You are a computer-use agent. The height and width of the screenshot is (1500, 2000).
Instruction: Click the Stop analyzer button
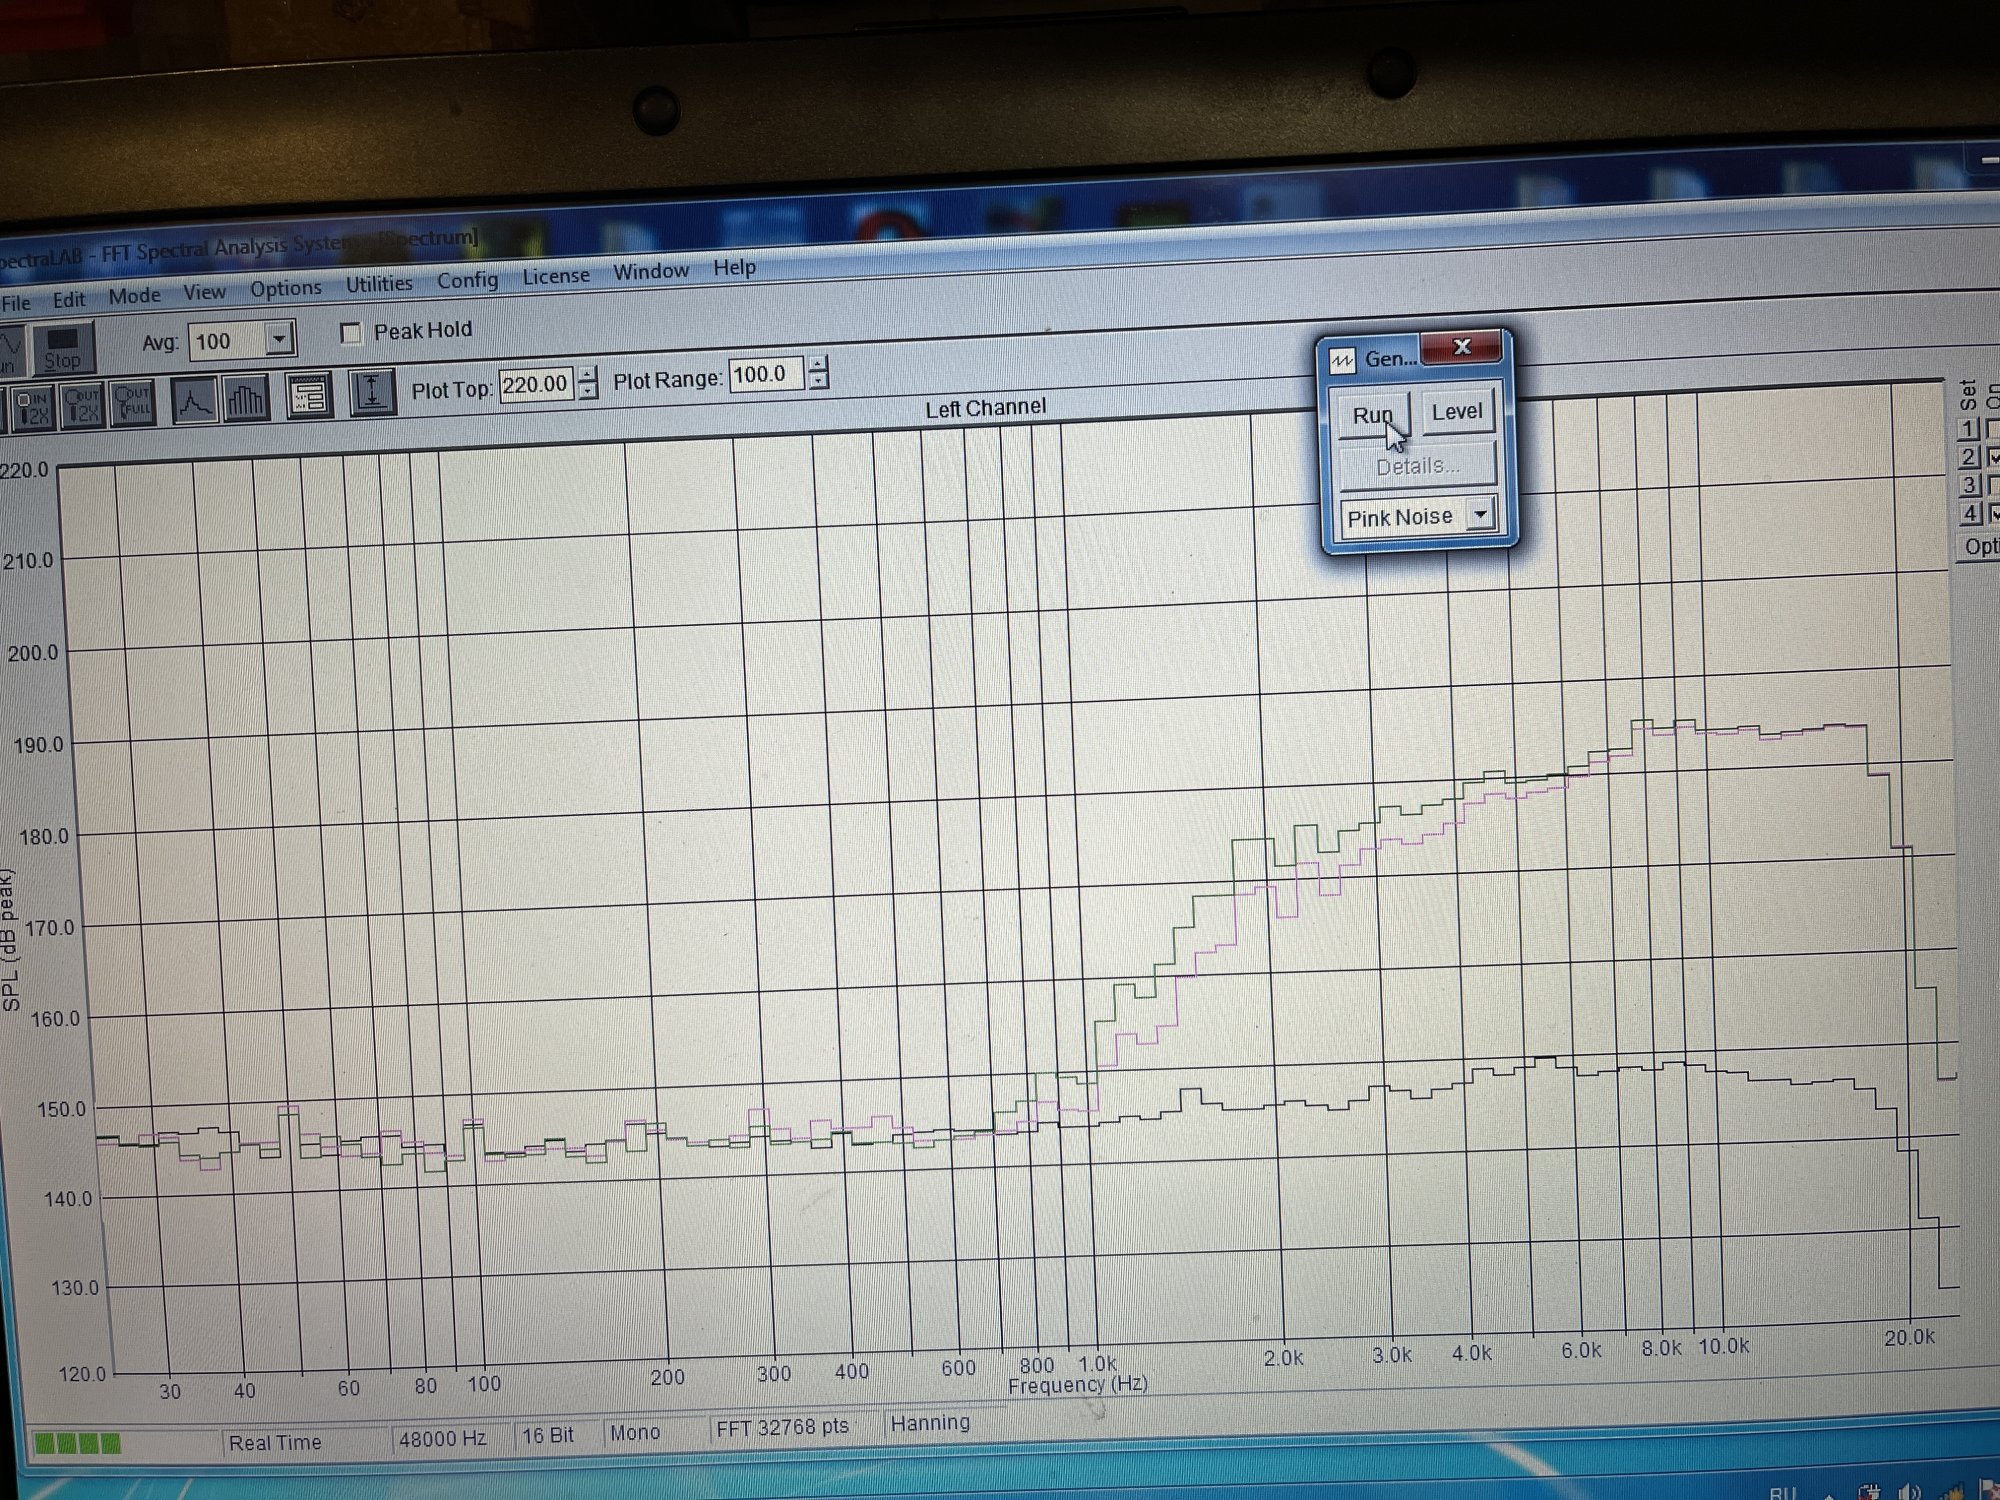pyautogui.click(x=63, y=348)
